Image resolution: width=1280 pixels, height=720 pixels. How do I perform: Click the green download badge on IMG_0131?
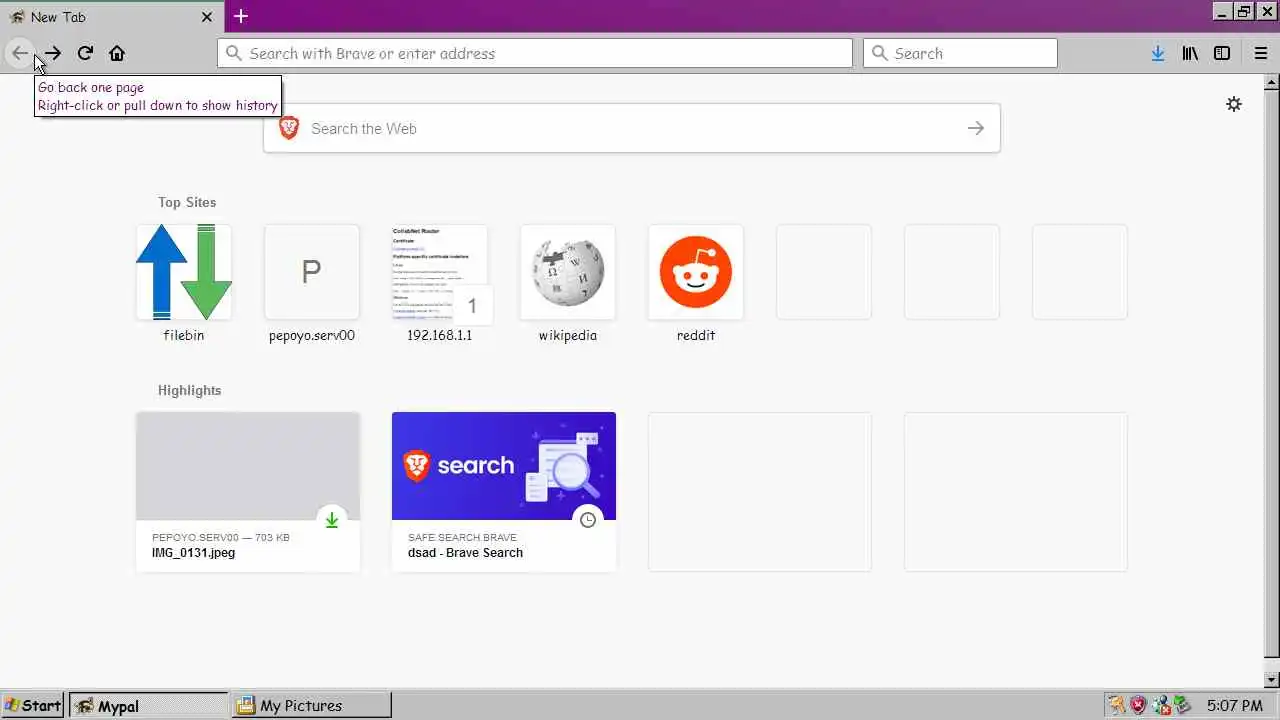pyautogui.click(x=332, y=520)
